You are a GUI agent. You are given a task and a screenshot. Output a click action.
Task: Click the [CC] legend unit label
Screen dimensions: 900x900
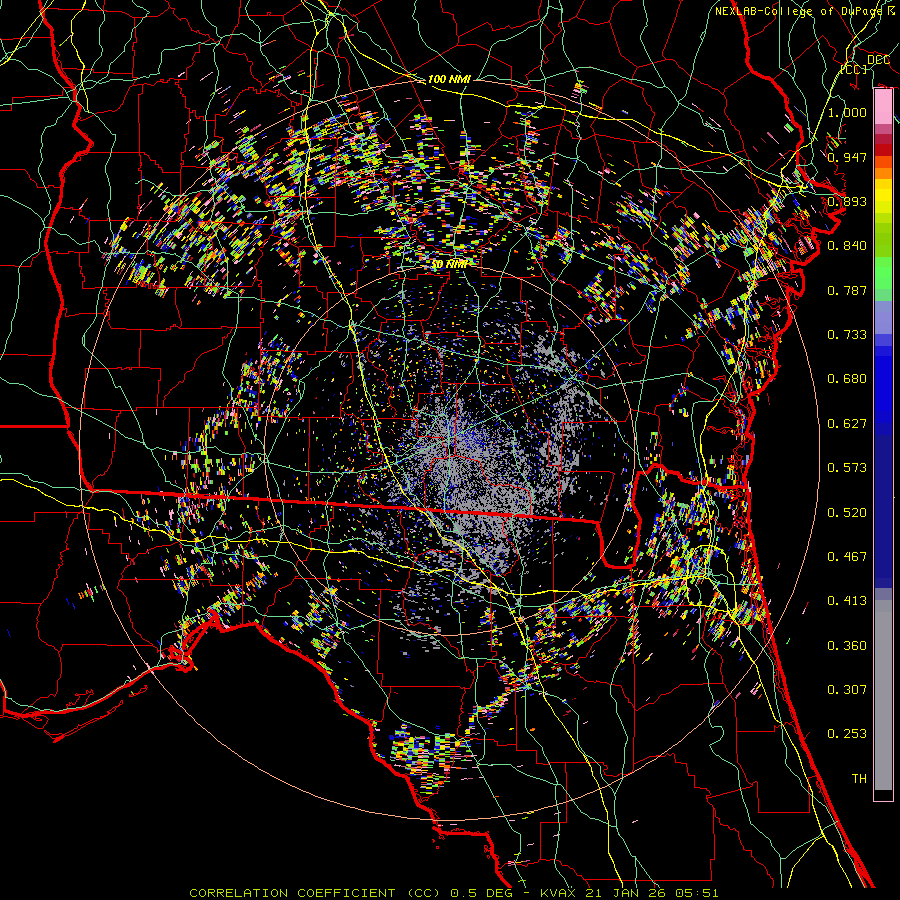854,69
